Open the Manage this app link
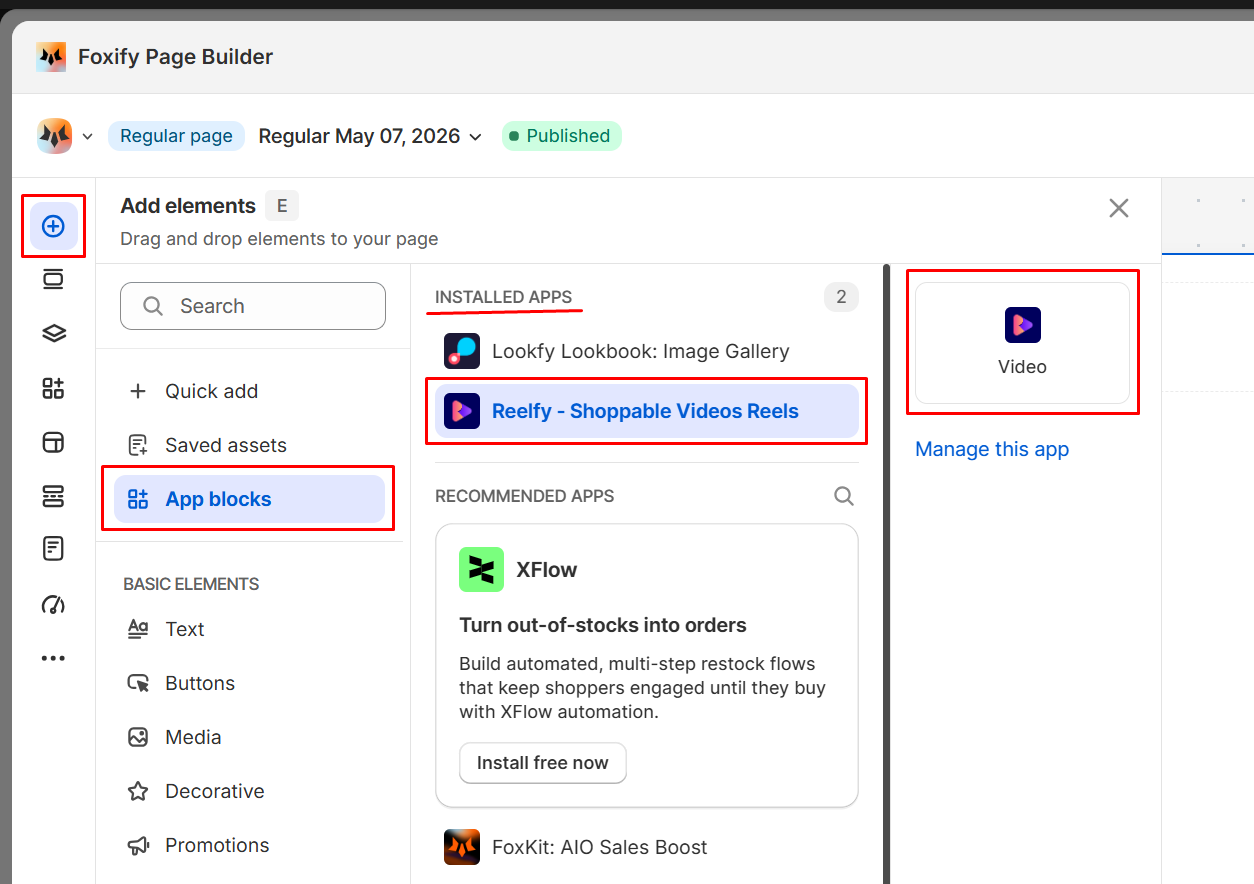 pos(992,449)
